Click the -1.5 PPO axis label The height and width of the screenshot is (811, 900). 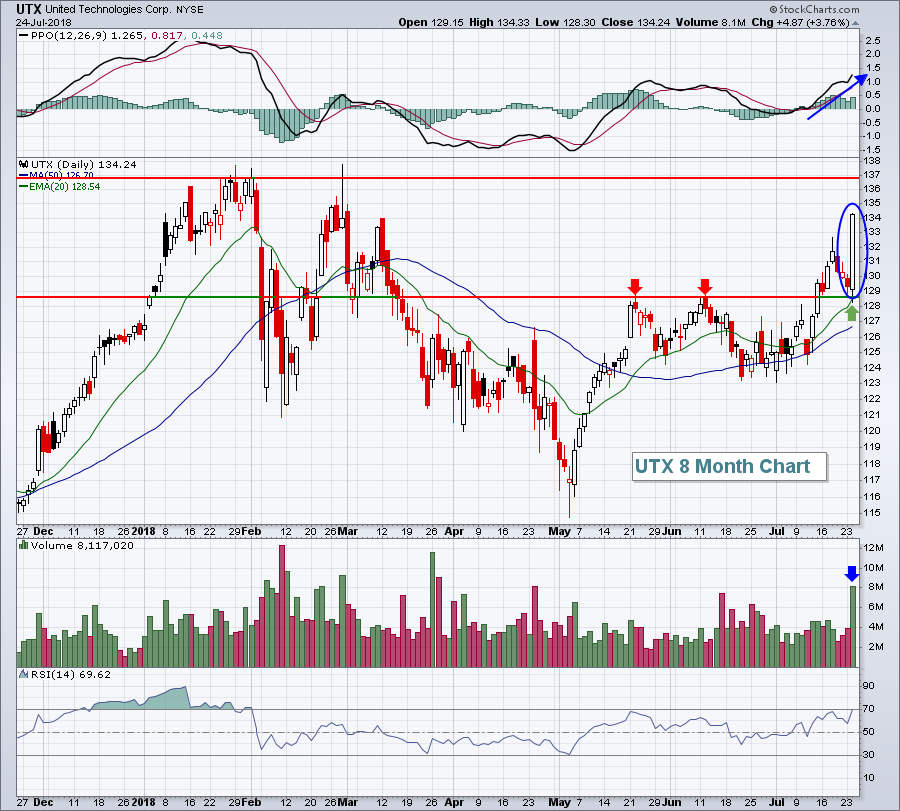pyautogui.click(x=871, y=149)
